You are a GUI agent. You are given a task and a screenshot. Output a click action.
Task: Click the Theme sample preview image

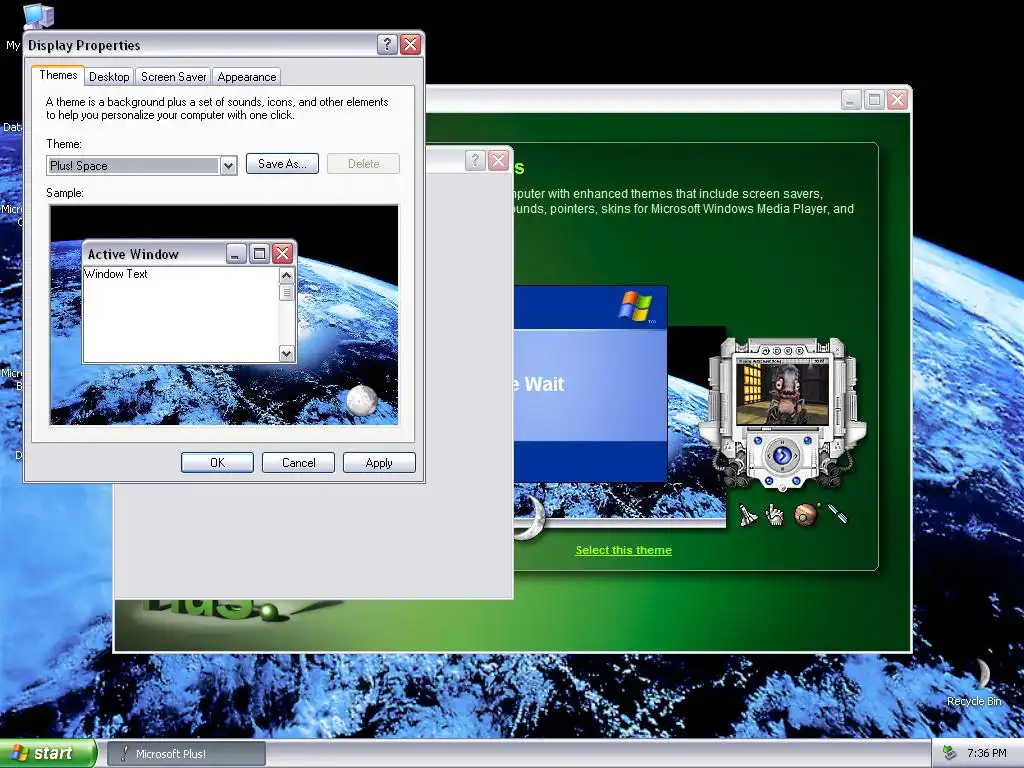(x=224, y=315)
